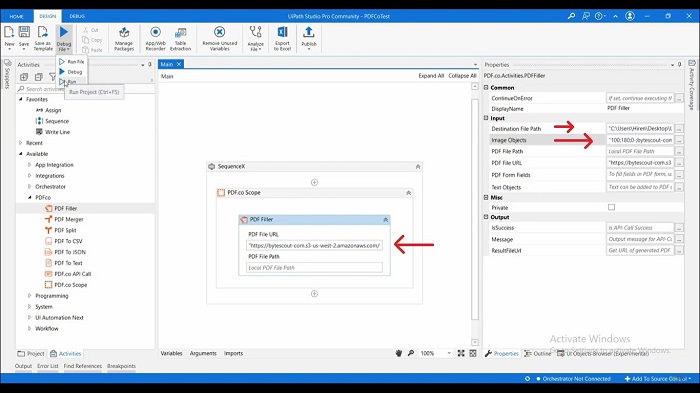Open the Variables panel
This screenshot has height=393, width=700.
(x=171, y=353)
